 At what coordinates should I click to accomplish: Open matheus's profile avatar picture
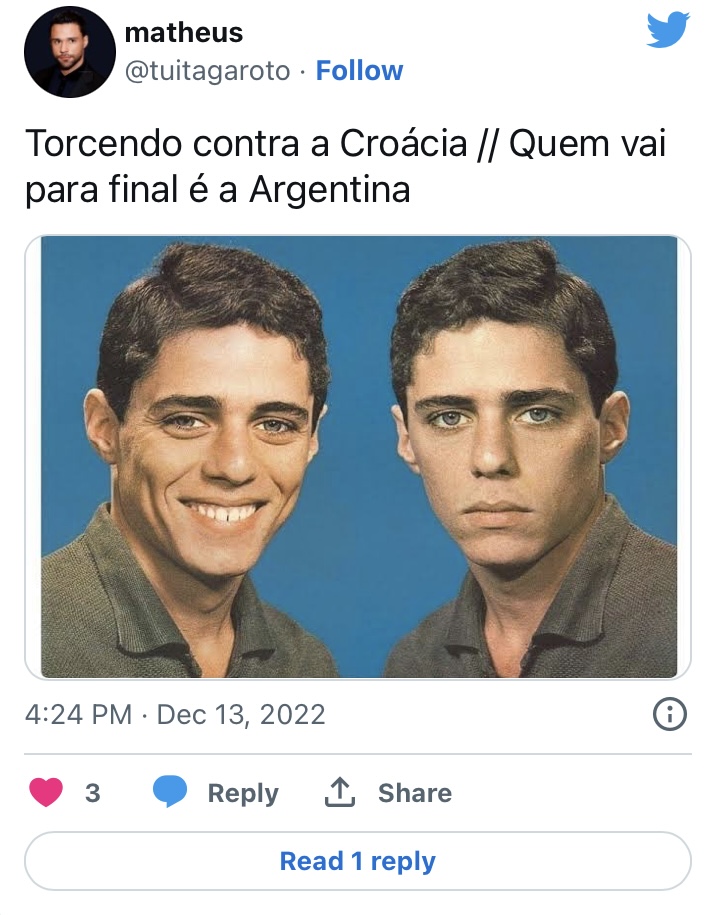[x=69, y=51]
